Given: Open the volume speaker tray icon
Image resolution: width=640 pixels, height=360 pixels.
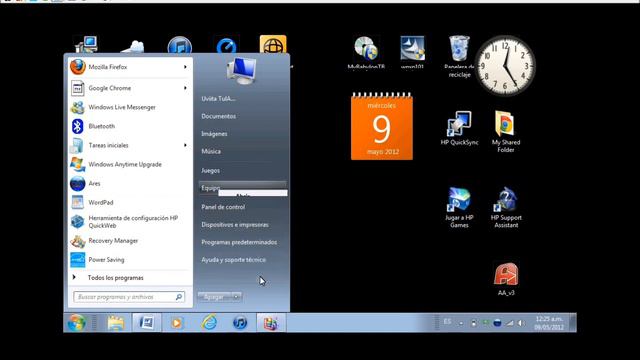Looking at the screenshot, I should [x=521, y=323].
